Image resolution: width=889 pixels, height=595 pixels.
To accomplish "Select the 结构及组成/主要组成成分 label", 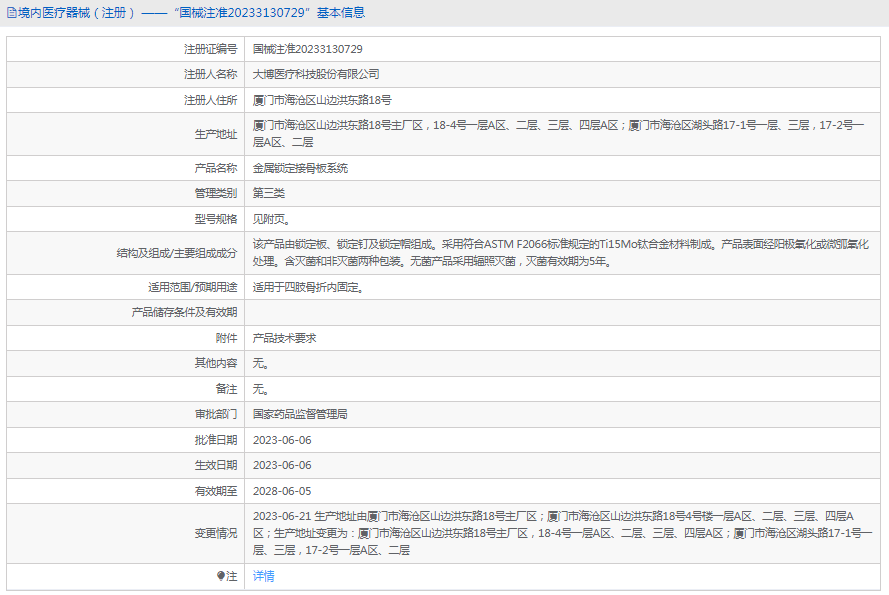I will [177, 254].
